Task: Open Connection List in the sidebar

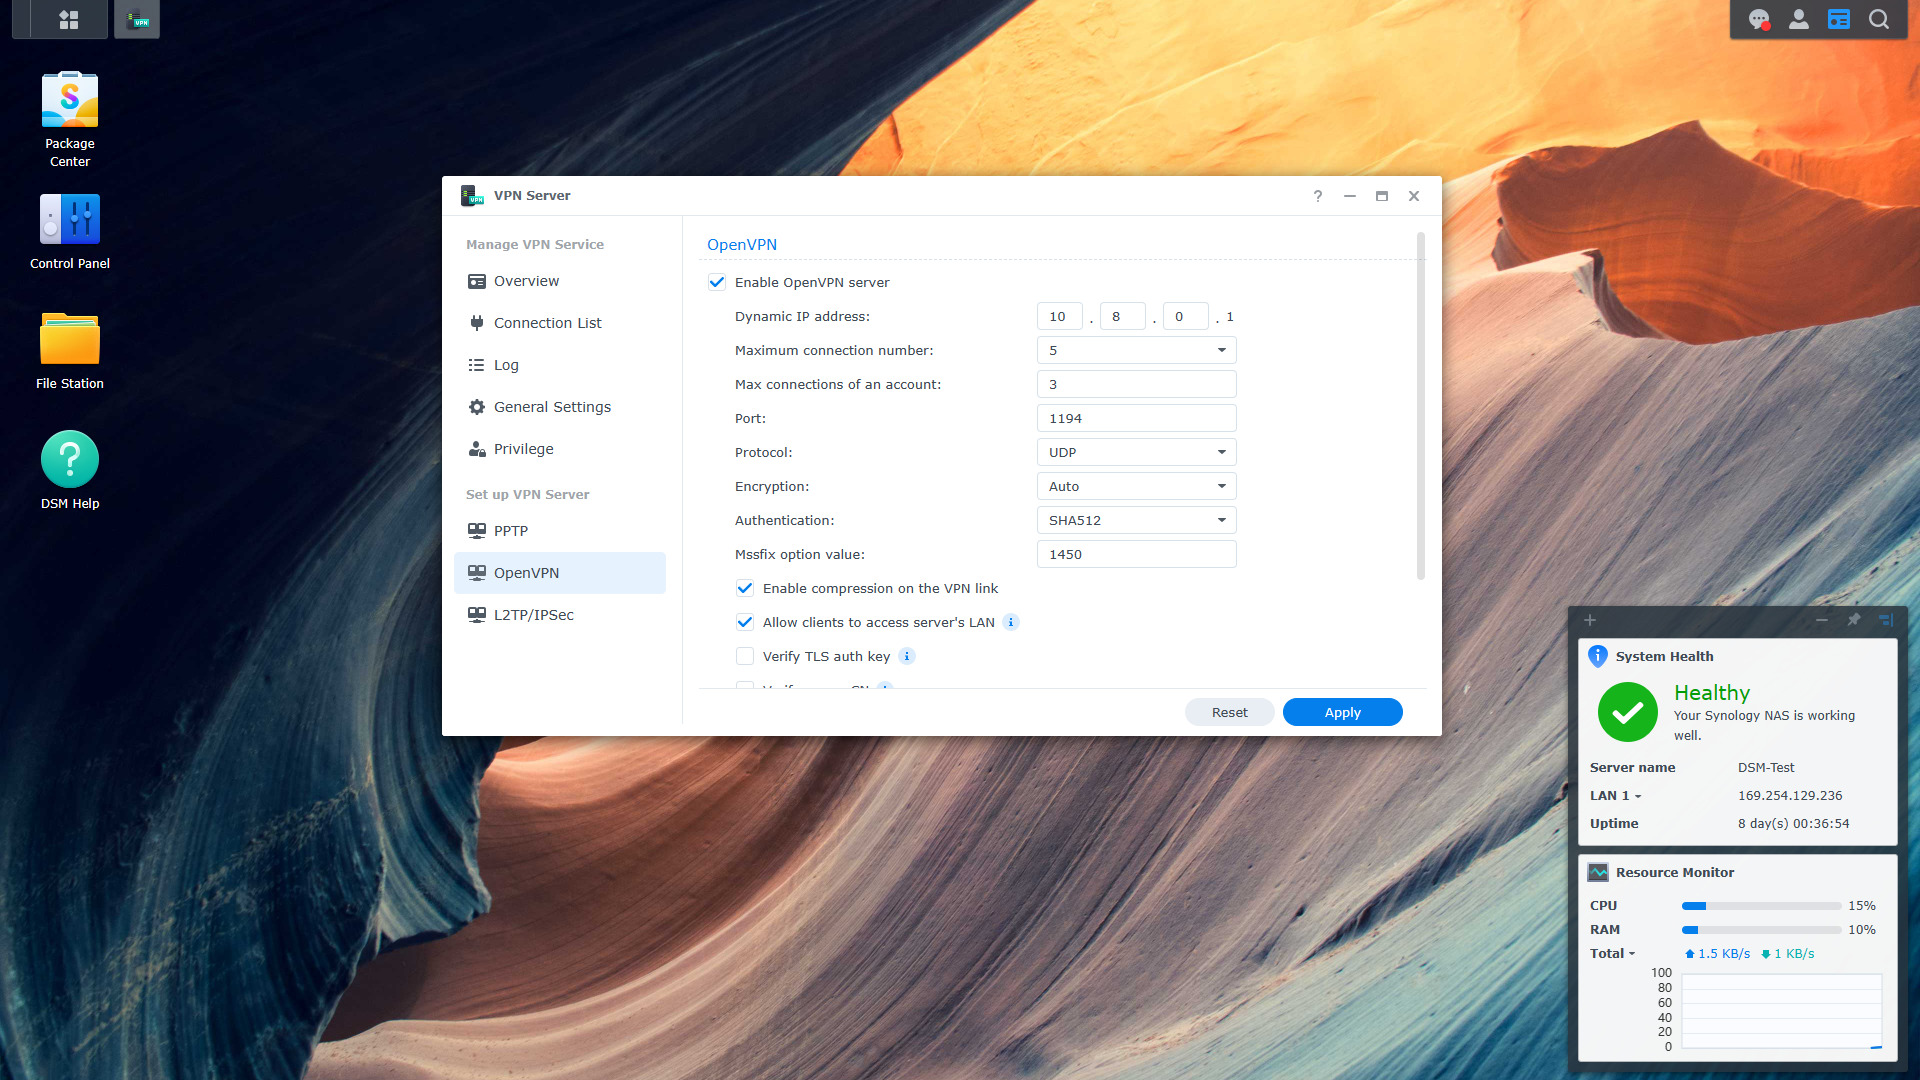Action: tap(560, 323)
